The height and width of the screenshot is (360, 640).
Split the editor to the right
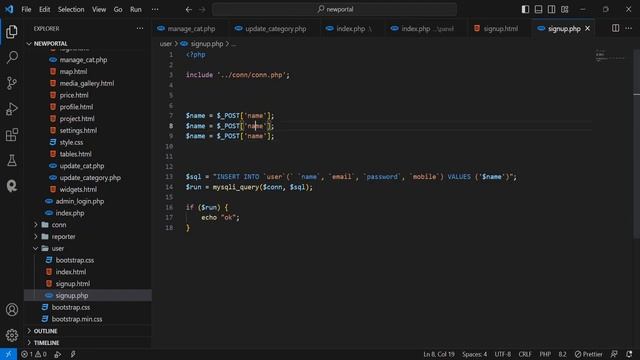615,28
